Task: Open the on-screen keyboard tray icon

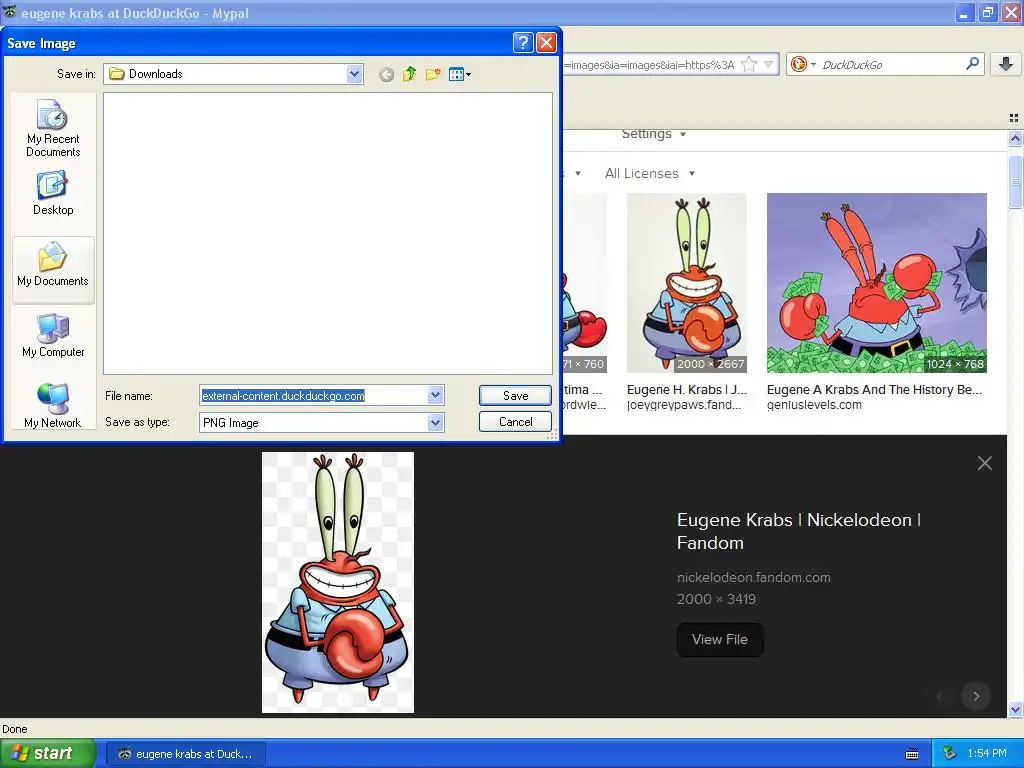Action: [912, 754]
